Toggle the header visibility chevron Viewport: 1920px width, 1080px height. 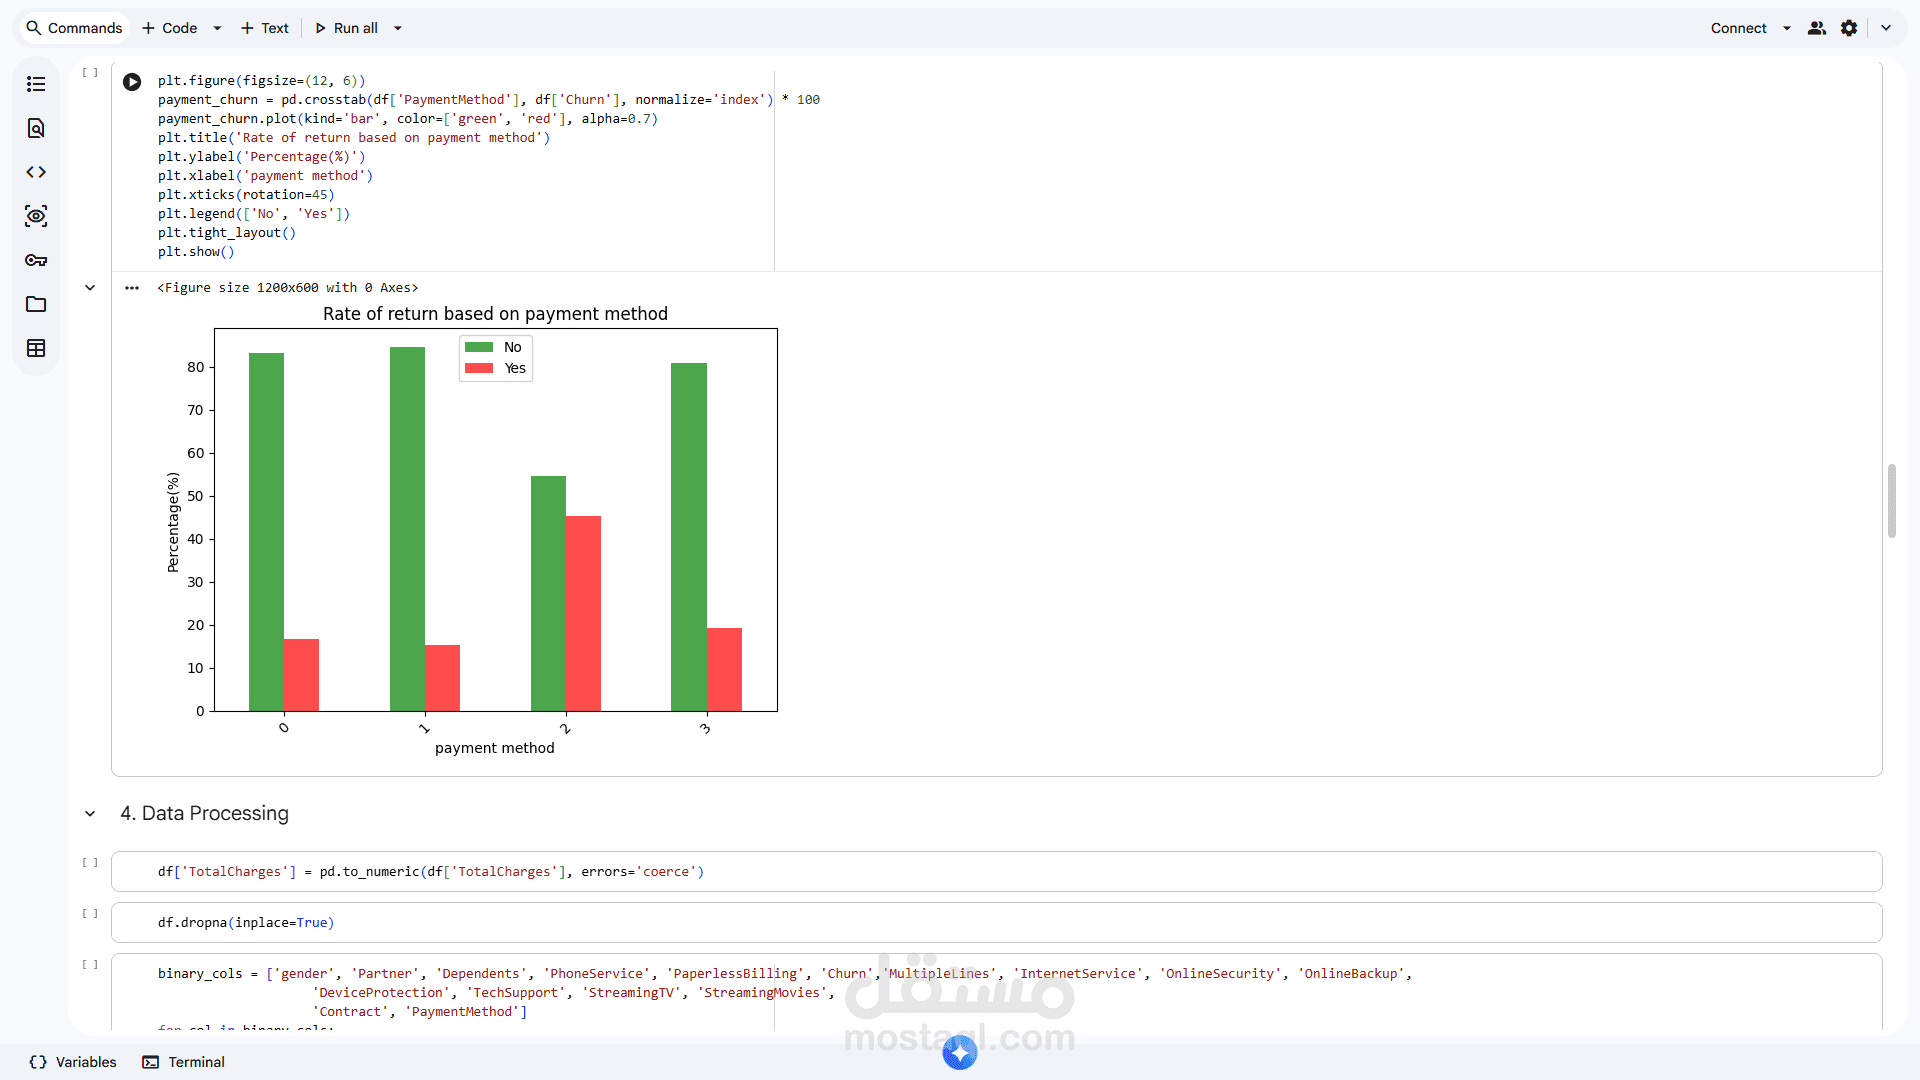[1886, 28]
